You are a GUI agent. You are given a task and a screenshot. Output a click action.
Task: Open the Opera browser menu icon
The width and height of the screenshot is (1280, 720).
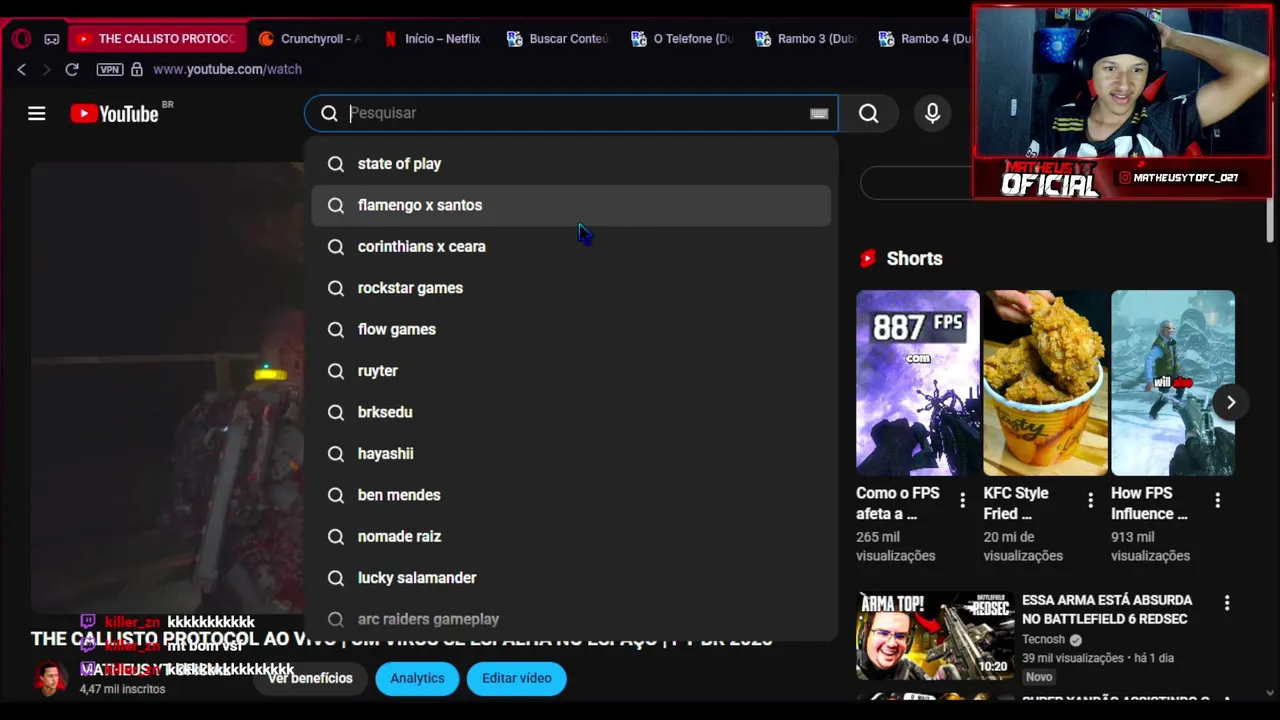coord(21,39)
